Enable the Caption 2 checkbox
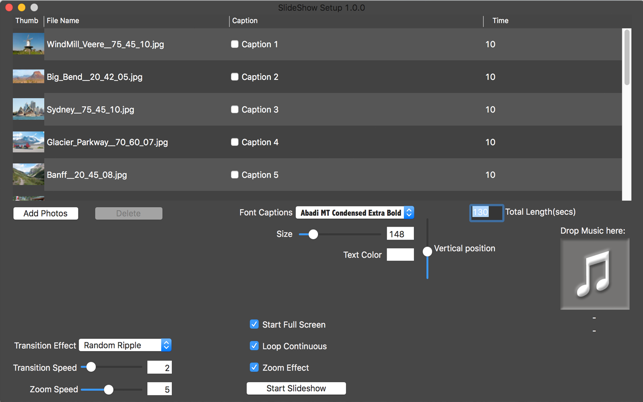Image resolution: width=643 pixels, height=402 pixels. coord(235,77)
